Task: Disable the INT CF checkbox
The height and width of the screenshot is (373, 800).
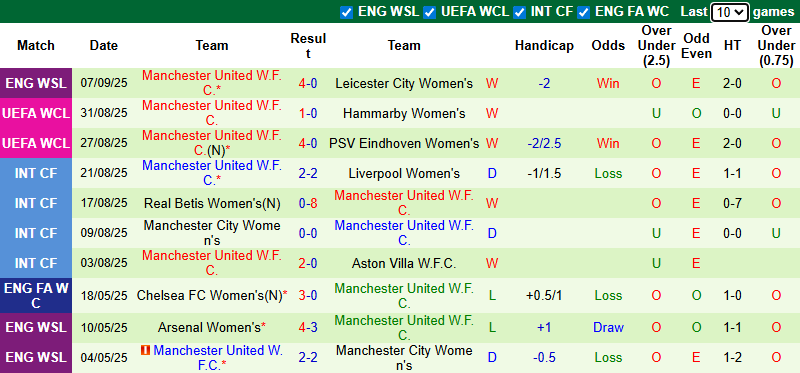Action: tap(519, 12)
